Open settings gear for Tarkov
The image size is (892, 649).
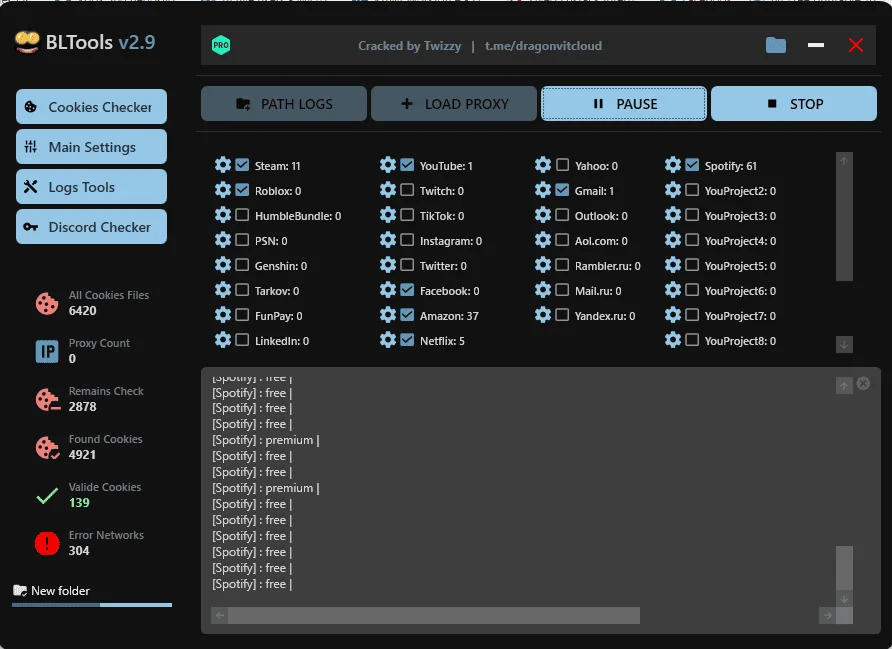pos(223,290)
